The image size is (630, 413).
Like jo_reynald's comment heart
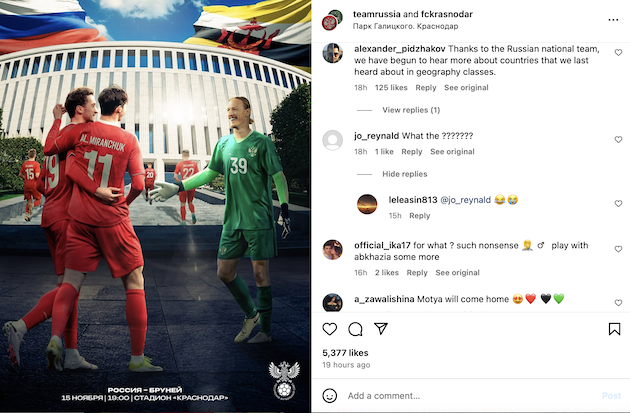click(618, 139)
